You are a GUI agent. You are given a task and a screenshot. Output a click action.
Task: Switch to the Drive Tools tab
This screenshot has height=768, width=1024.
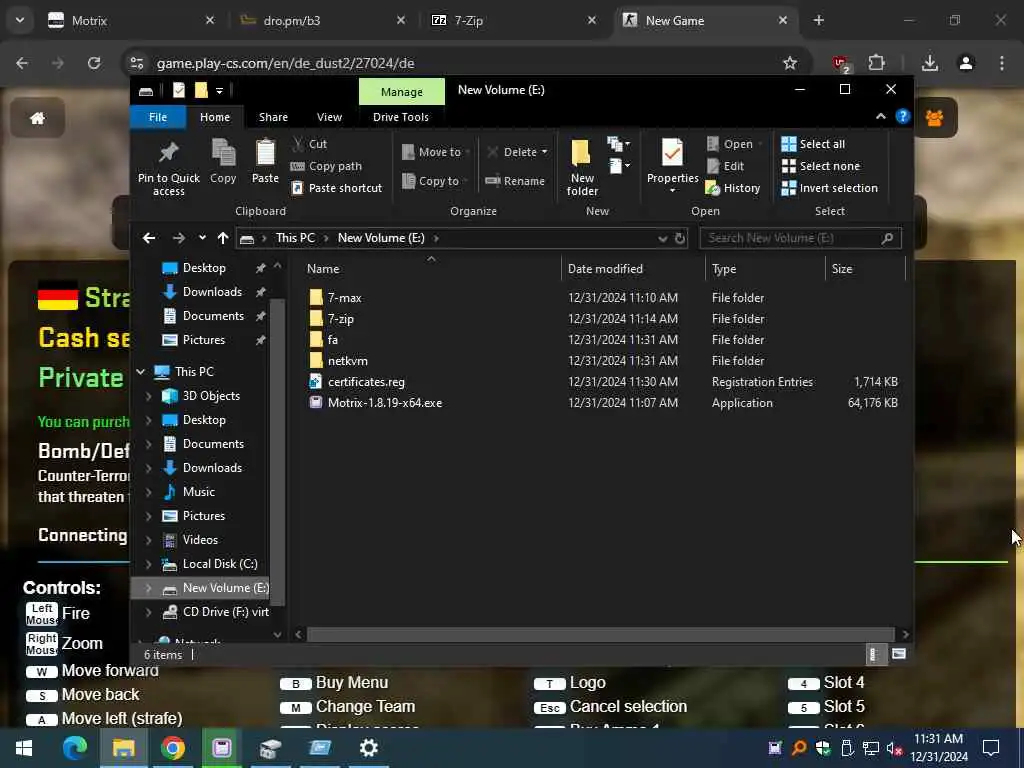pyautogui.click(x=400, y=117)
